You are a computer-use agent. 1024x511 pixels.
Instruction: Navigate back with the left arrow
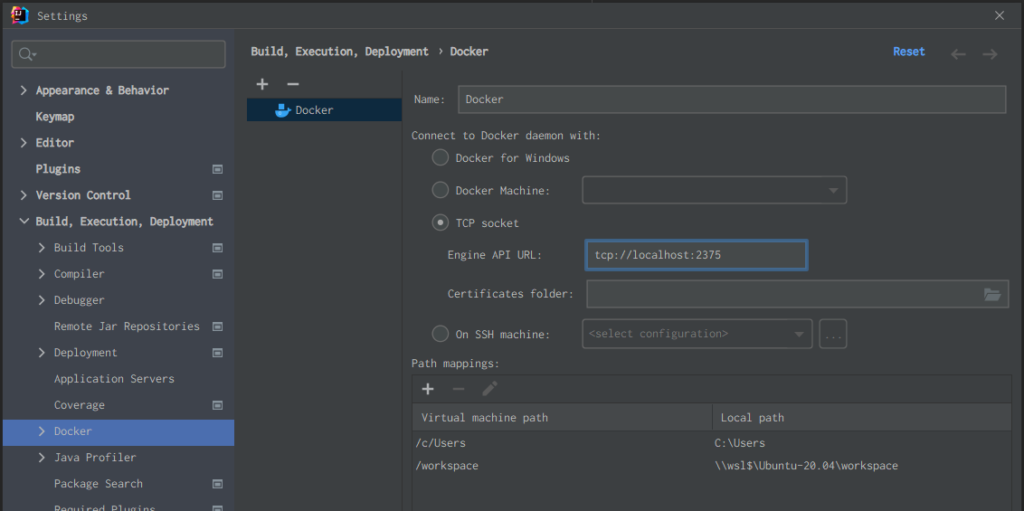tap(958, 54)
